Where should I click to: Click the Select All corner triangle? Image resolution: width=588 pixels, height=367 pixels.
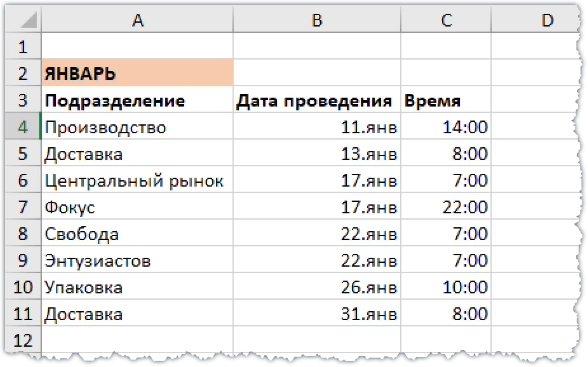pos(28,20)
